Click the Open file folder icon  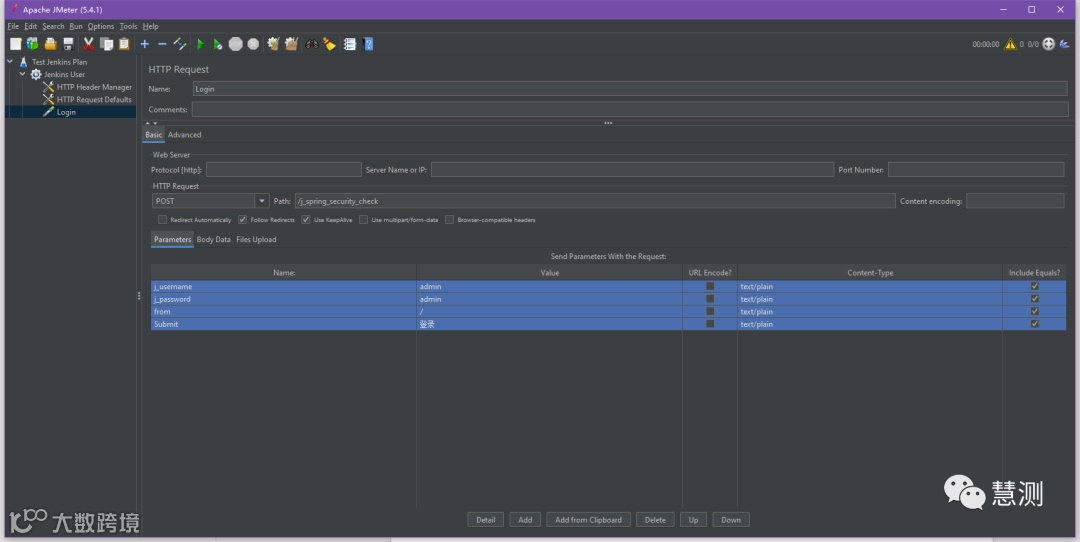point(50,44)
